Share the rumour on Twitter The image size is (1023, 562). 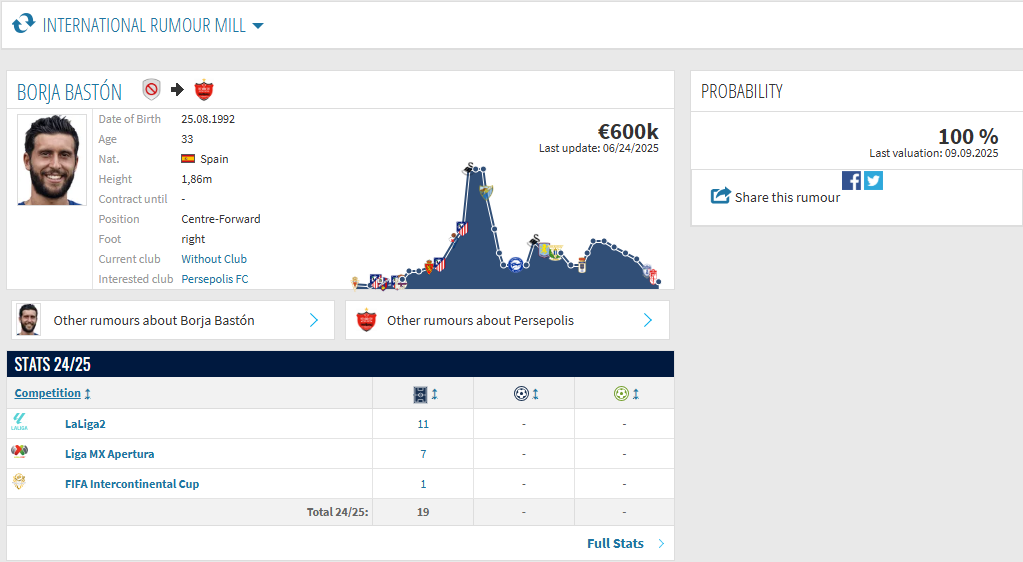[873, 180]
